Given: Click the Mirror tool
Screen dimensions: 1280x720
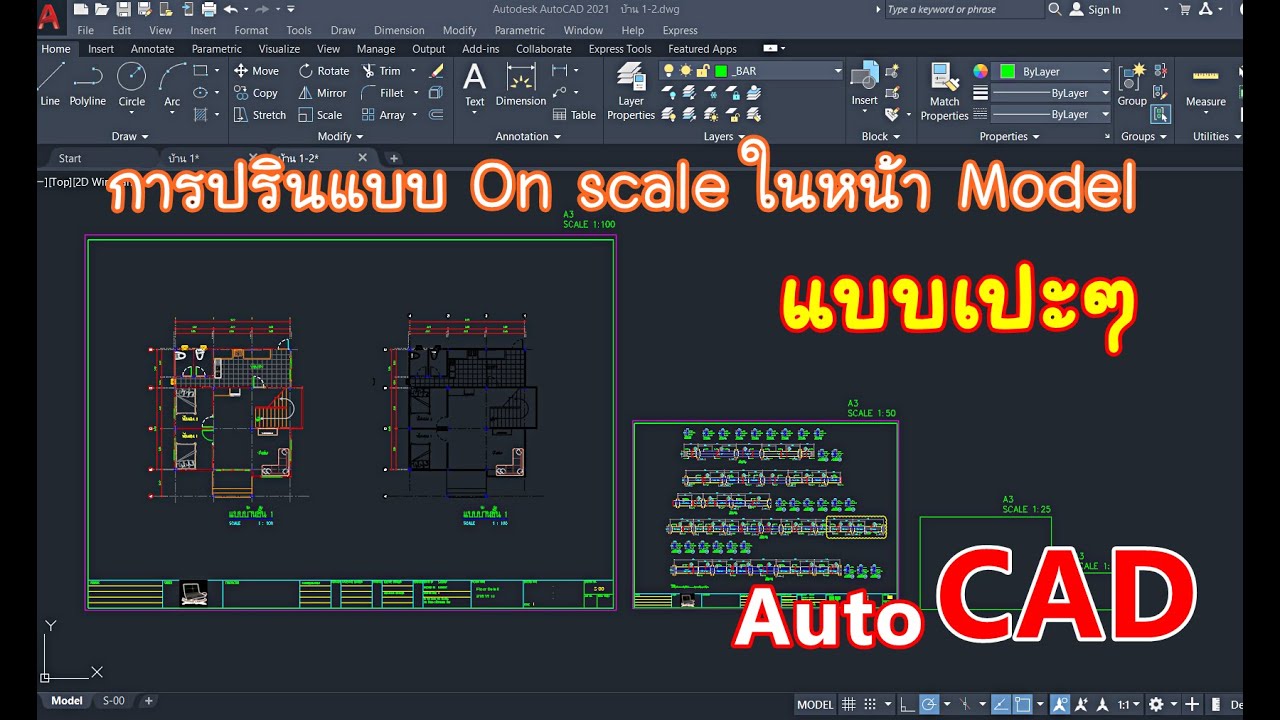Looking at the screenshot, I should point(322,93).
